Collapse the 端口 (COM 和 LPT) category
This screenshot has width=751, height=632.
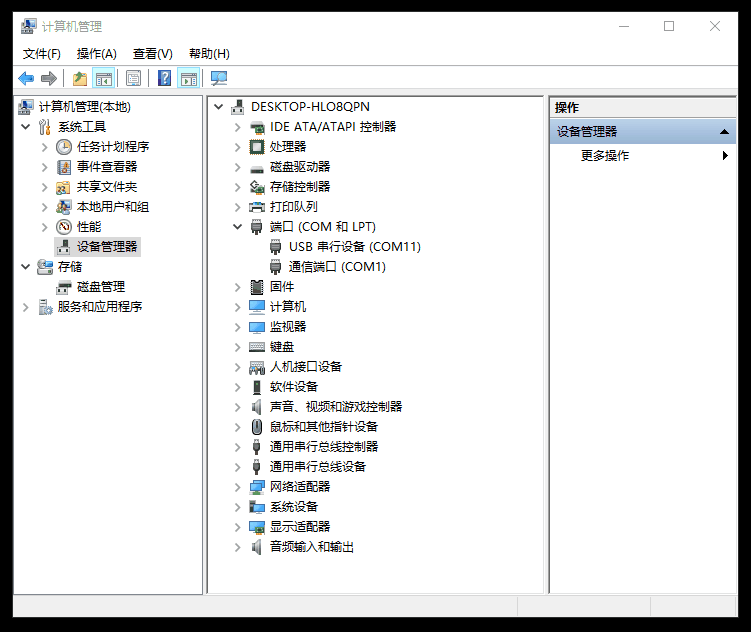tap(238, 226)
